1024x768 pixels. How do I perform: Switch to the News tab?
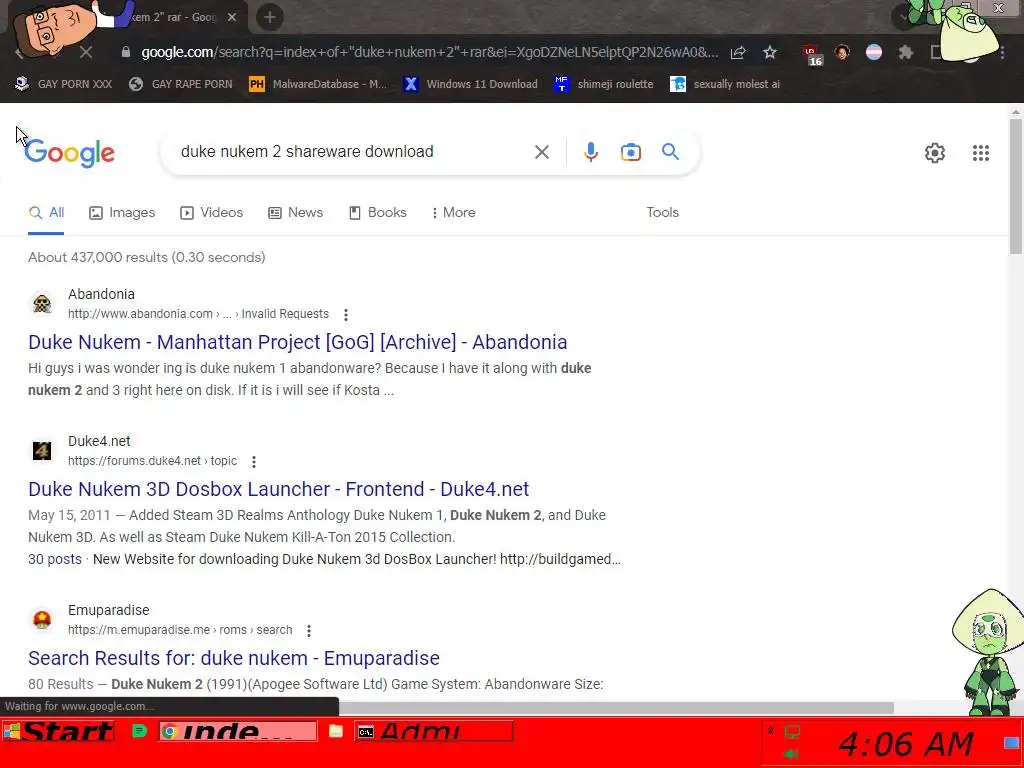[295, 213]
